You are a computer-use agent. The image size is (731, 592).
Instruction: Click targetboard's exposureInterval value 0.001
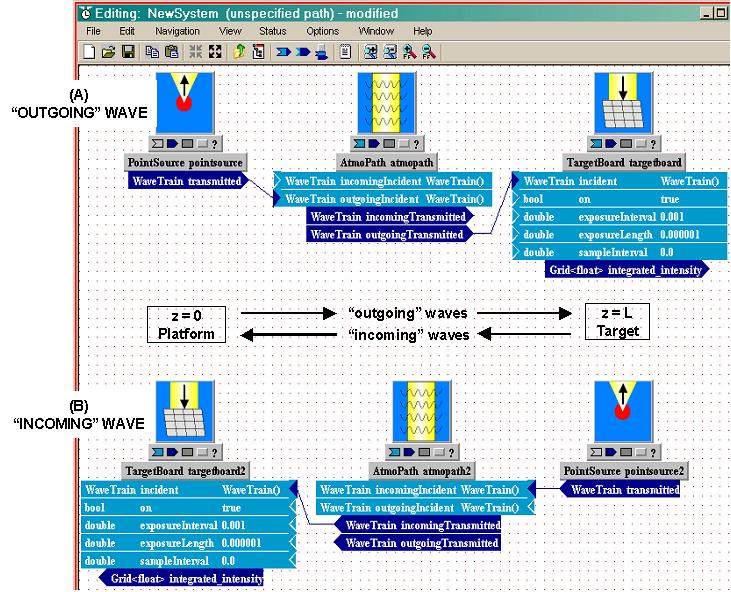tap(672, 217)
